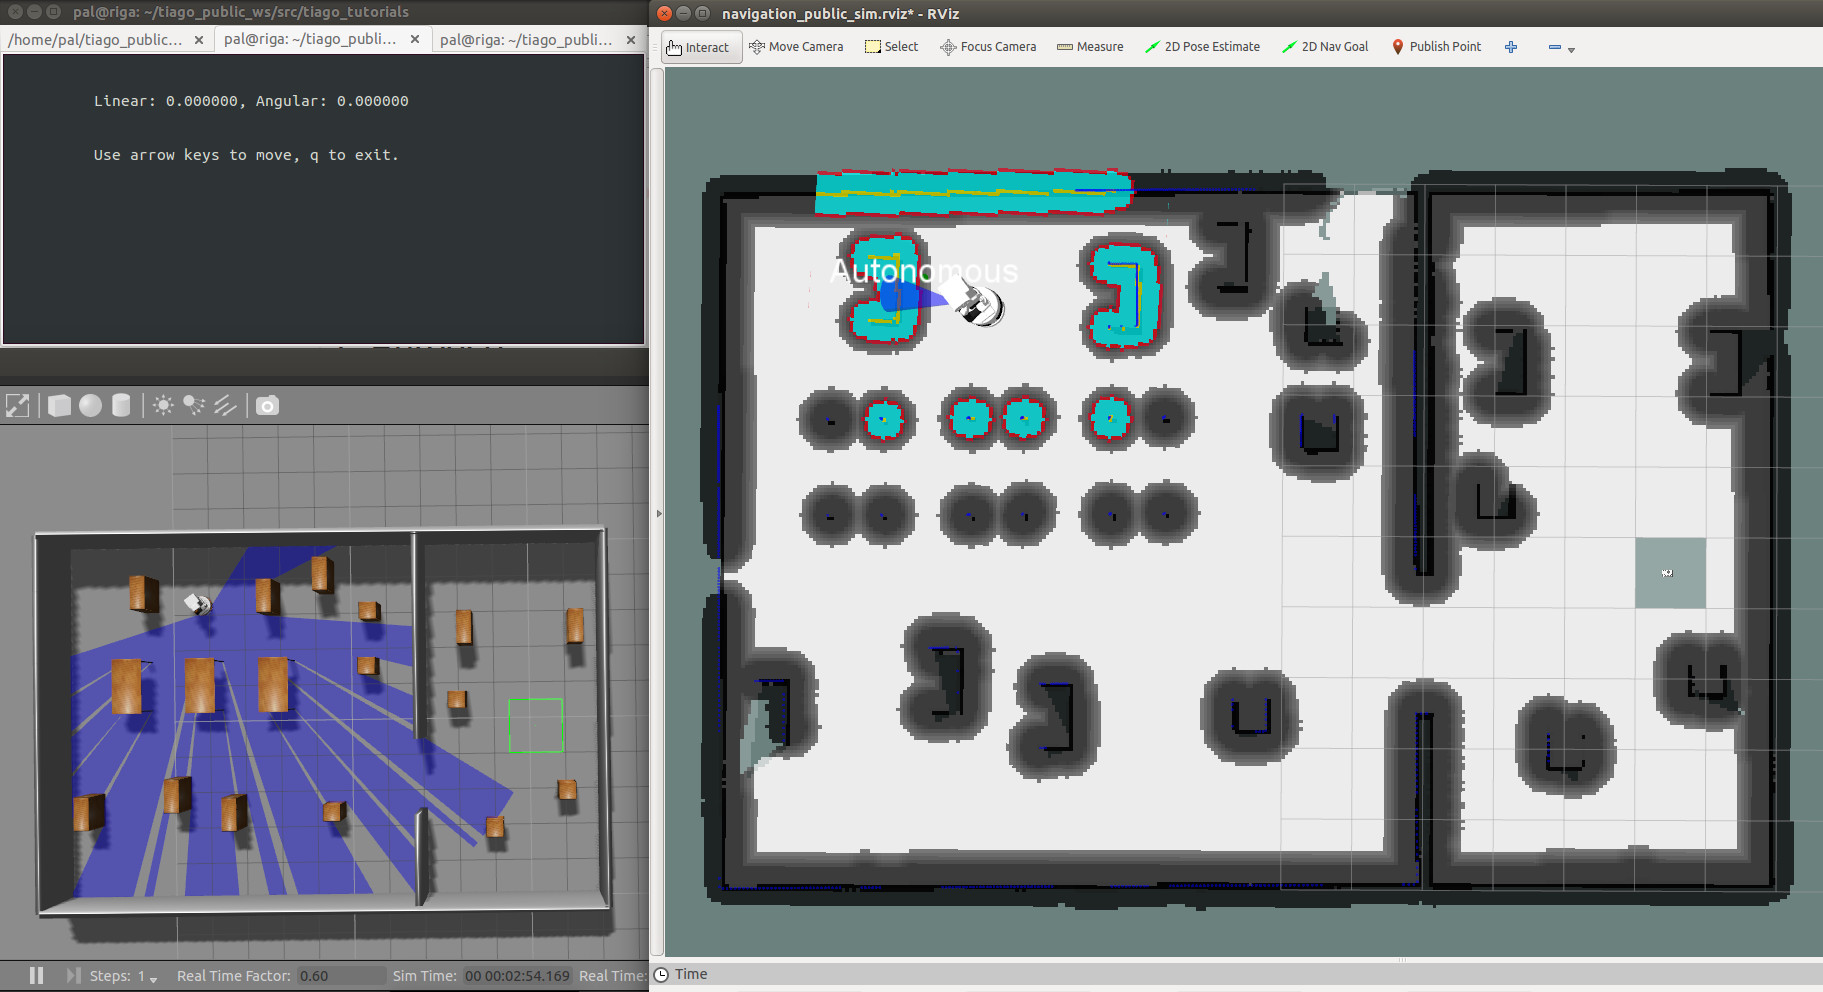Open the Steps count dropdown
Screen dimensions: 1823x992
tap(153, 977)
